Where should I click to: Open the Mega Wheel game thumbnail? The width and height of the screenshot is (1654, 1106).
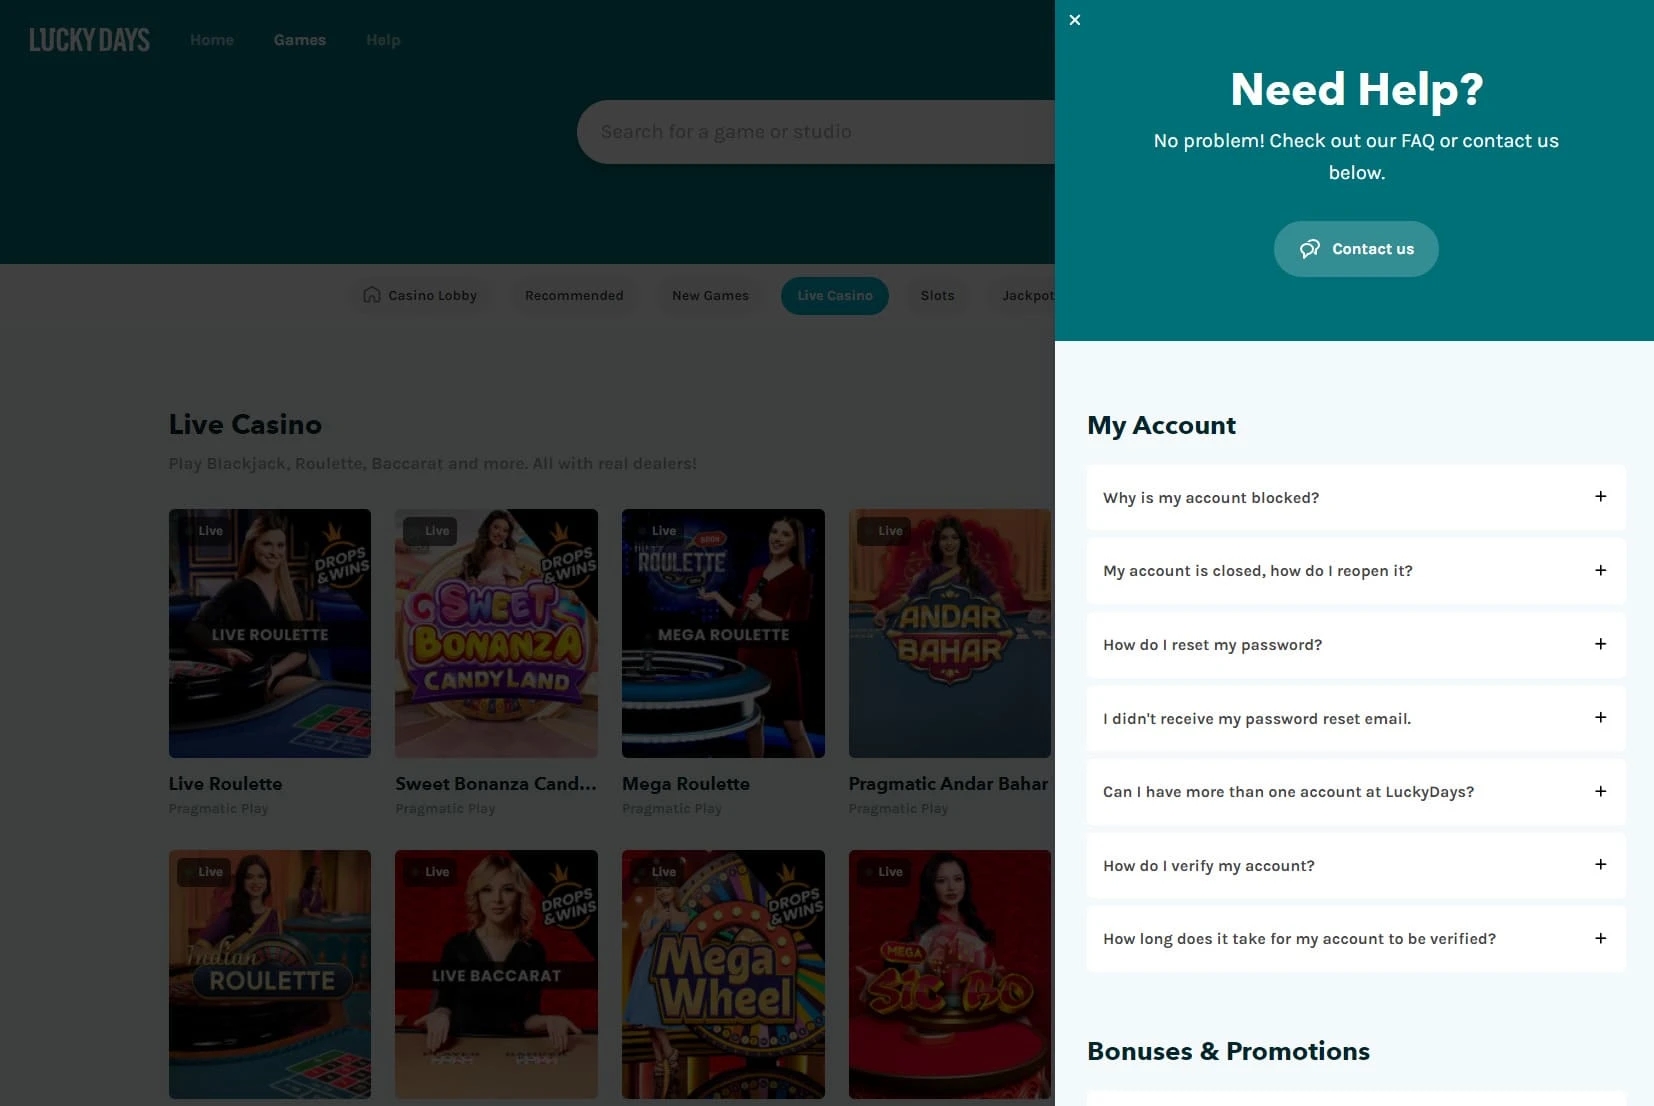723,974
